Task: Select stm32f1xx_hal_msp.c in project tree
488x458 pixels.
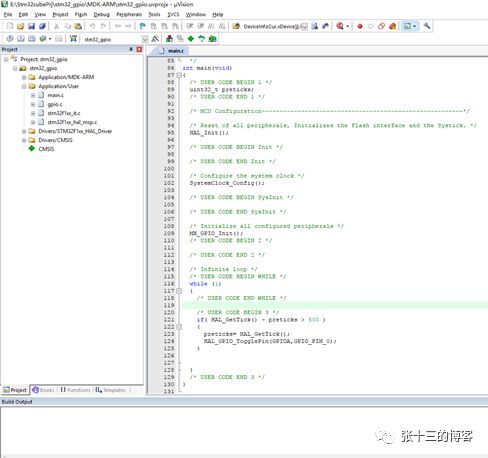Action: 72,122
